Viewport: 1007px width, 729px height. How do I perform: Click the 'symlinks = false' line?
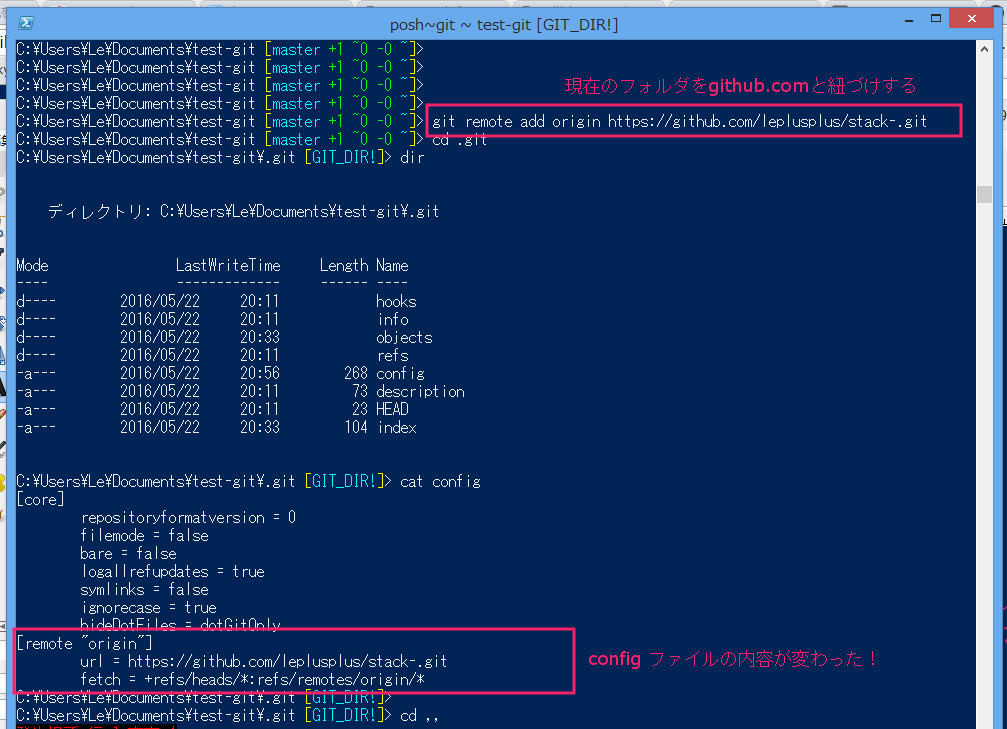coord(144,589)
